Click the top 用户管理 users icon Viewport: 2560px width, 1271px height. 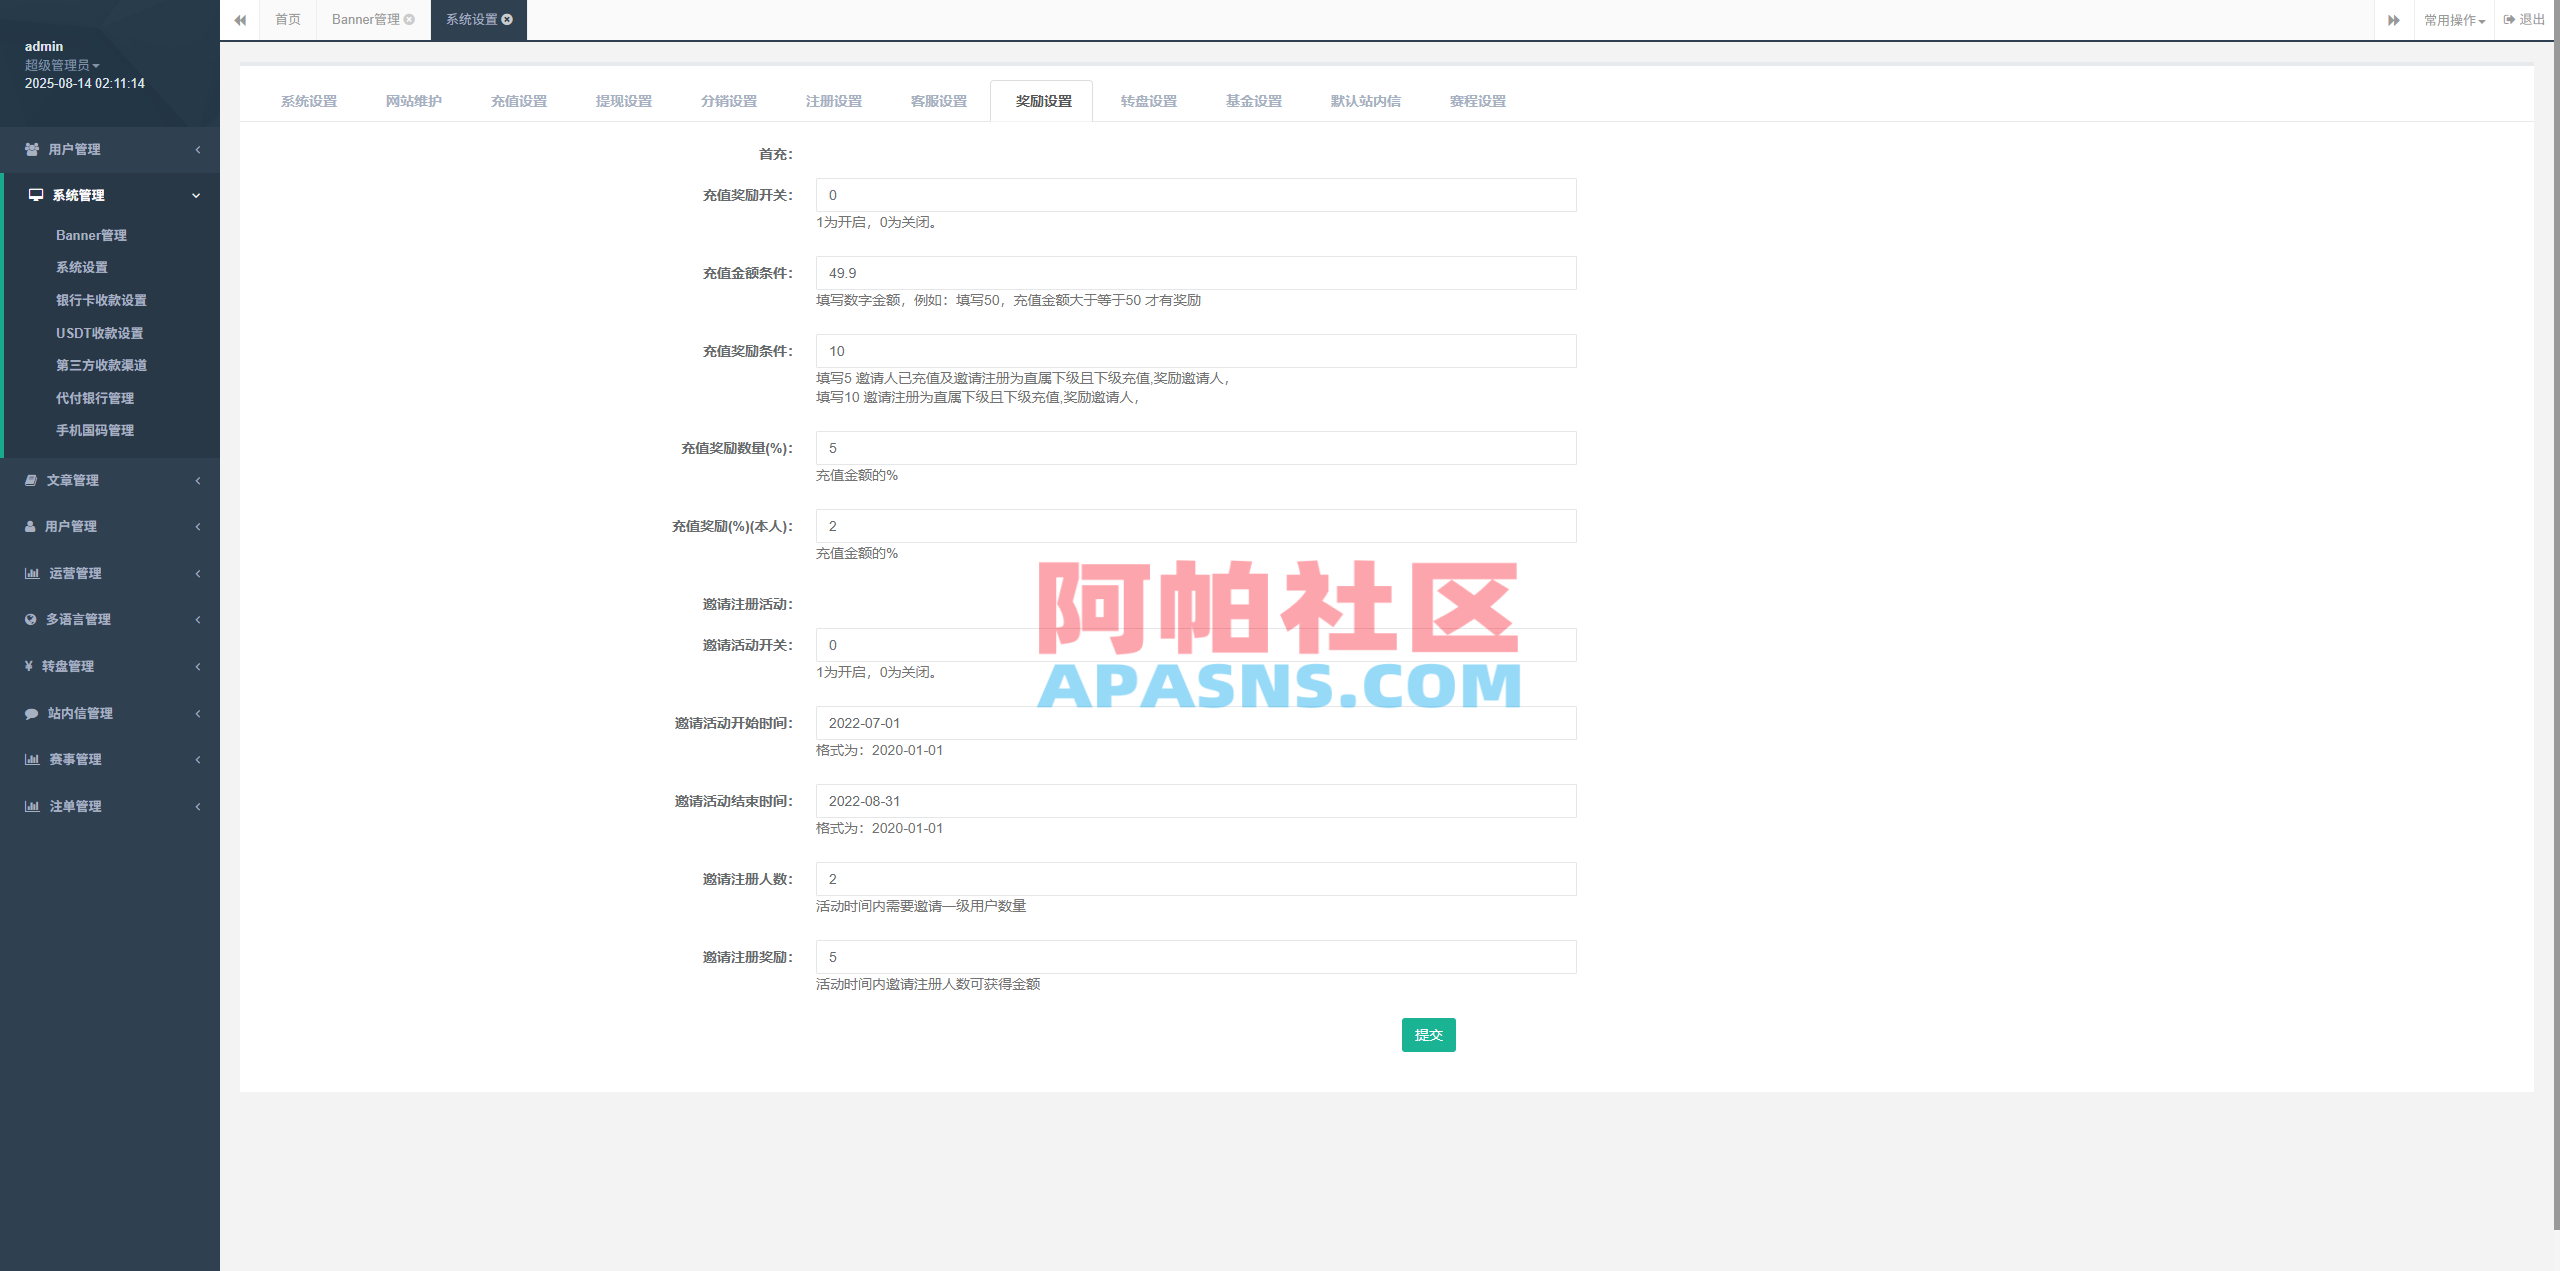click(x=30, y=149)
